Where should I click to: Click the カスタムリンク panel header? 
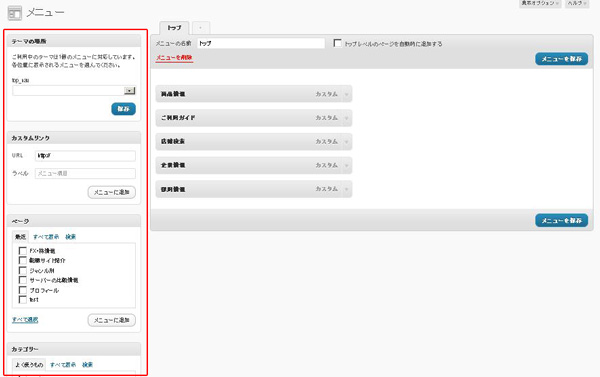(74, 138)
